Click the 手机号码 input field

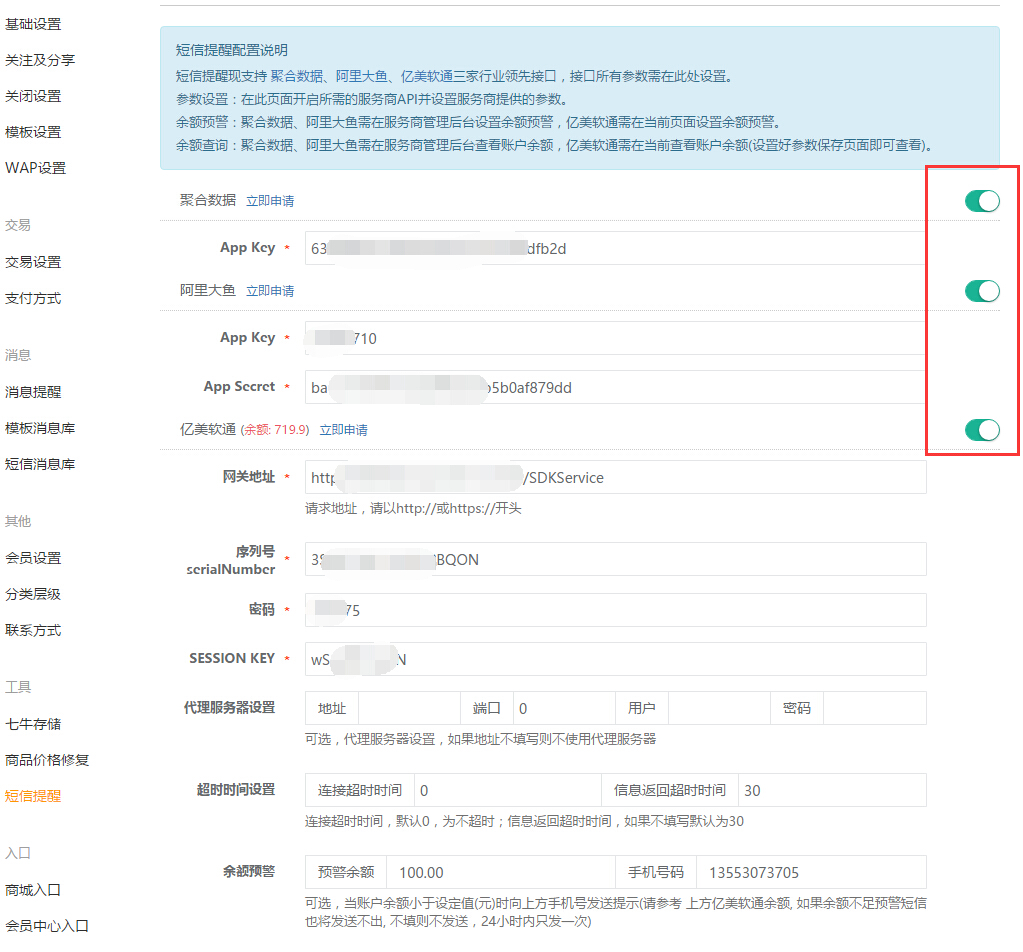point(810,873)
